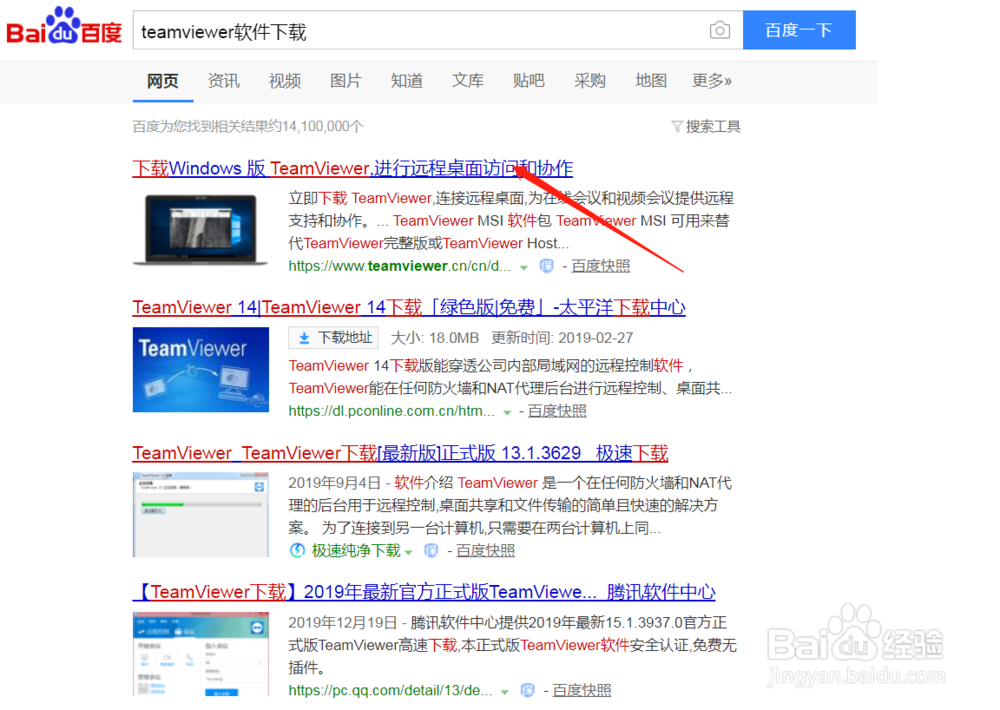Screen dimensions: 1000x710
Task: Click the clock icon beside 极速纯净下载
Action: coord(298,550)
